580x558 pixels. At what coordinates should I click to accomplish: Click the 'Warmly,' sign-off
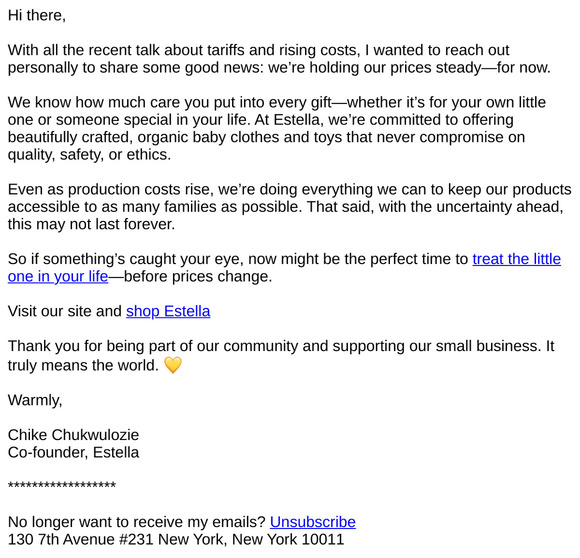(x=35, y=400)
